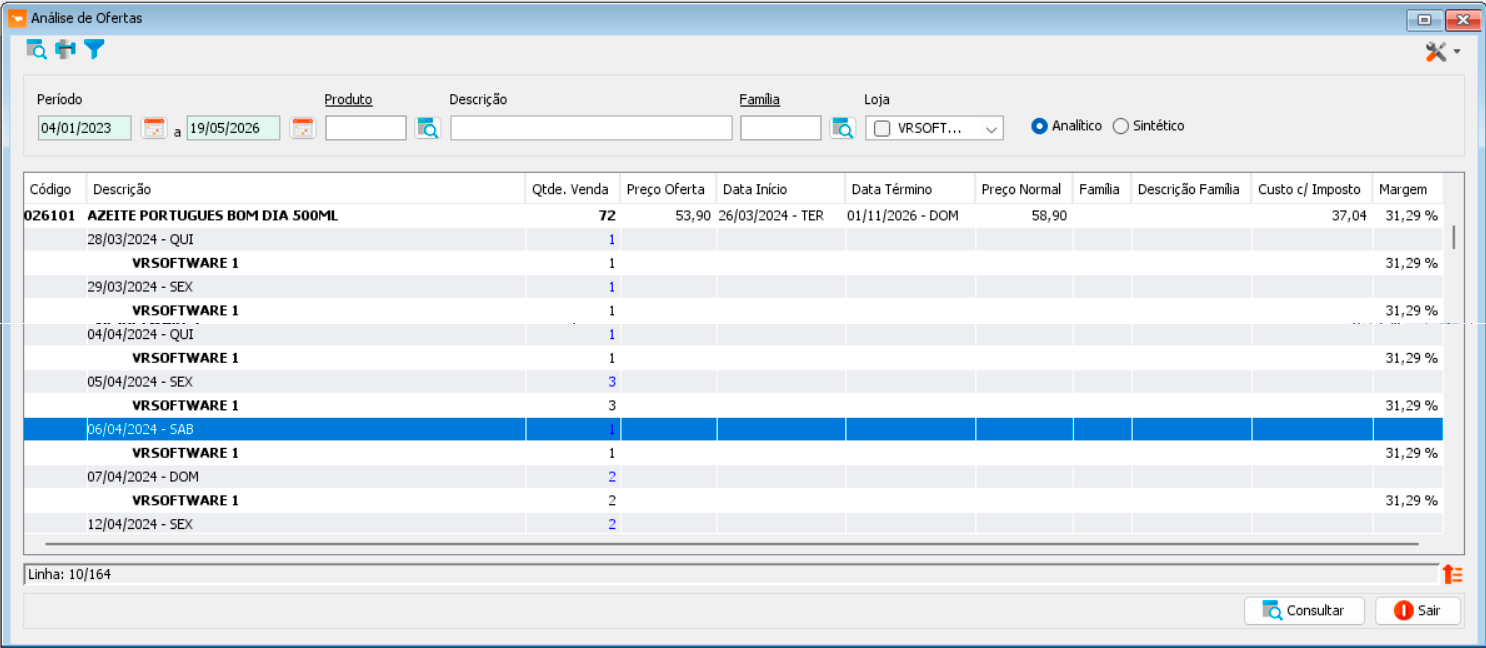
Task: Select the AZEITE PORTUGUES BOM DIA 500ML row
Action: 733,215
